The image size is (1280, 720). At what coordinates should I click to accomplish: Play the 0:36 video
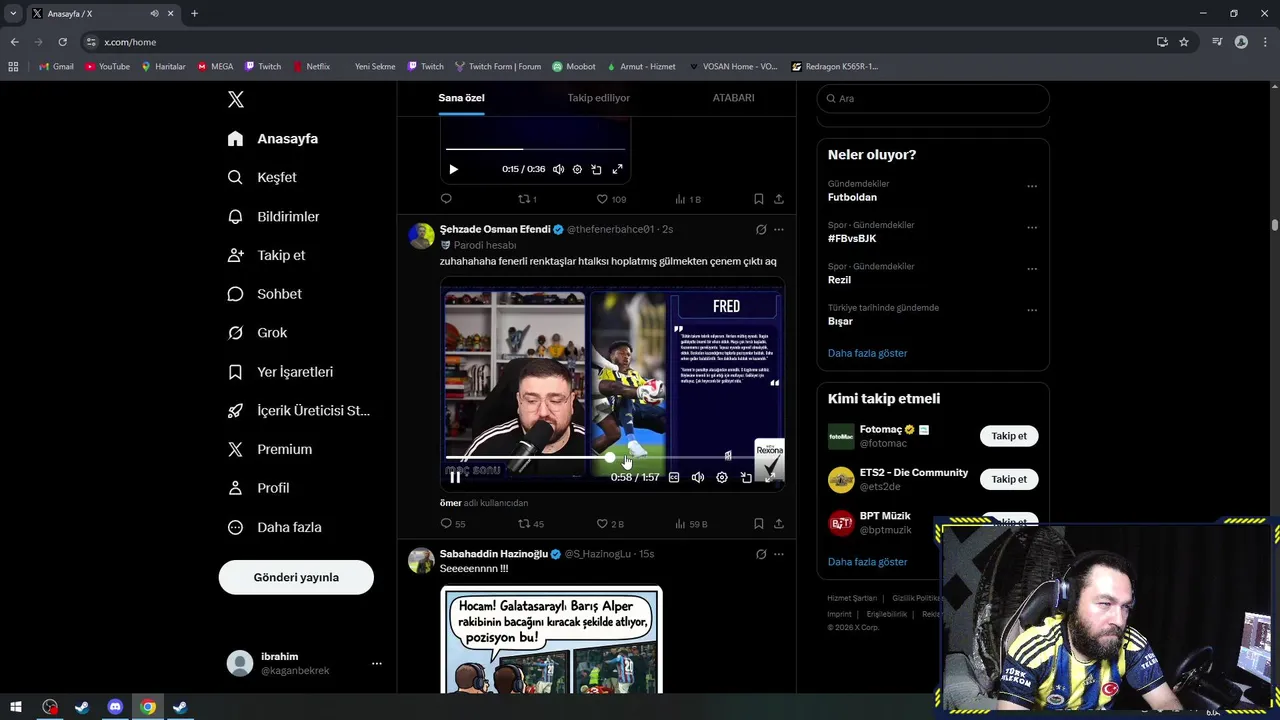coord(453,170)
